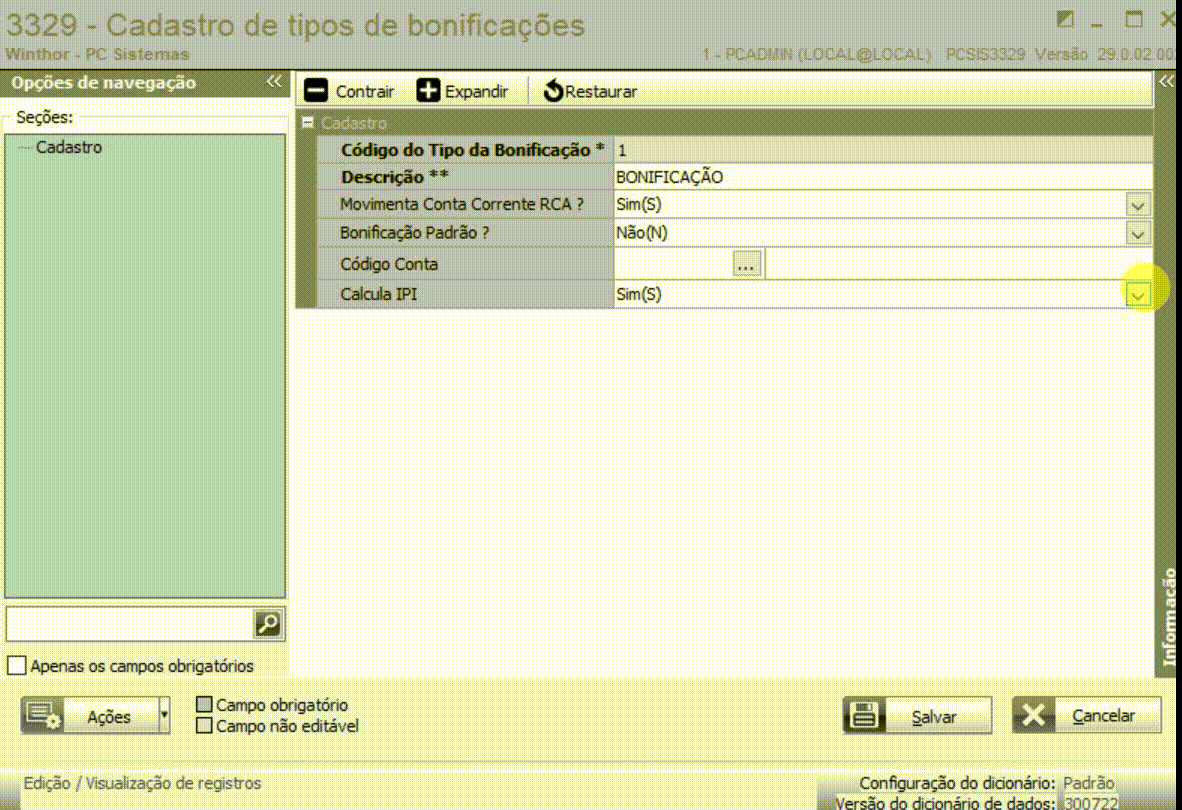Click Edição / Visualização de registros status text
The height and width of the screenshot is (810, 1182).
[x=142, y=783]
